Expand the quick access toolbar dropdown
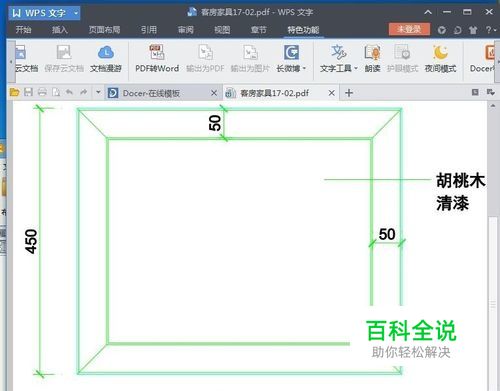 point(98,92)
